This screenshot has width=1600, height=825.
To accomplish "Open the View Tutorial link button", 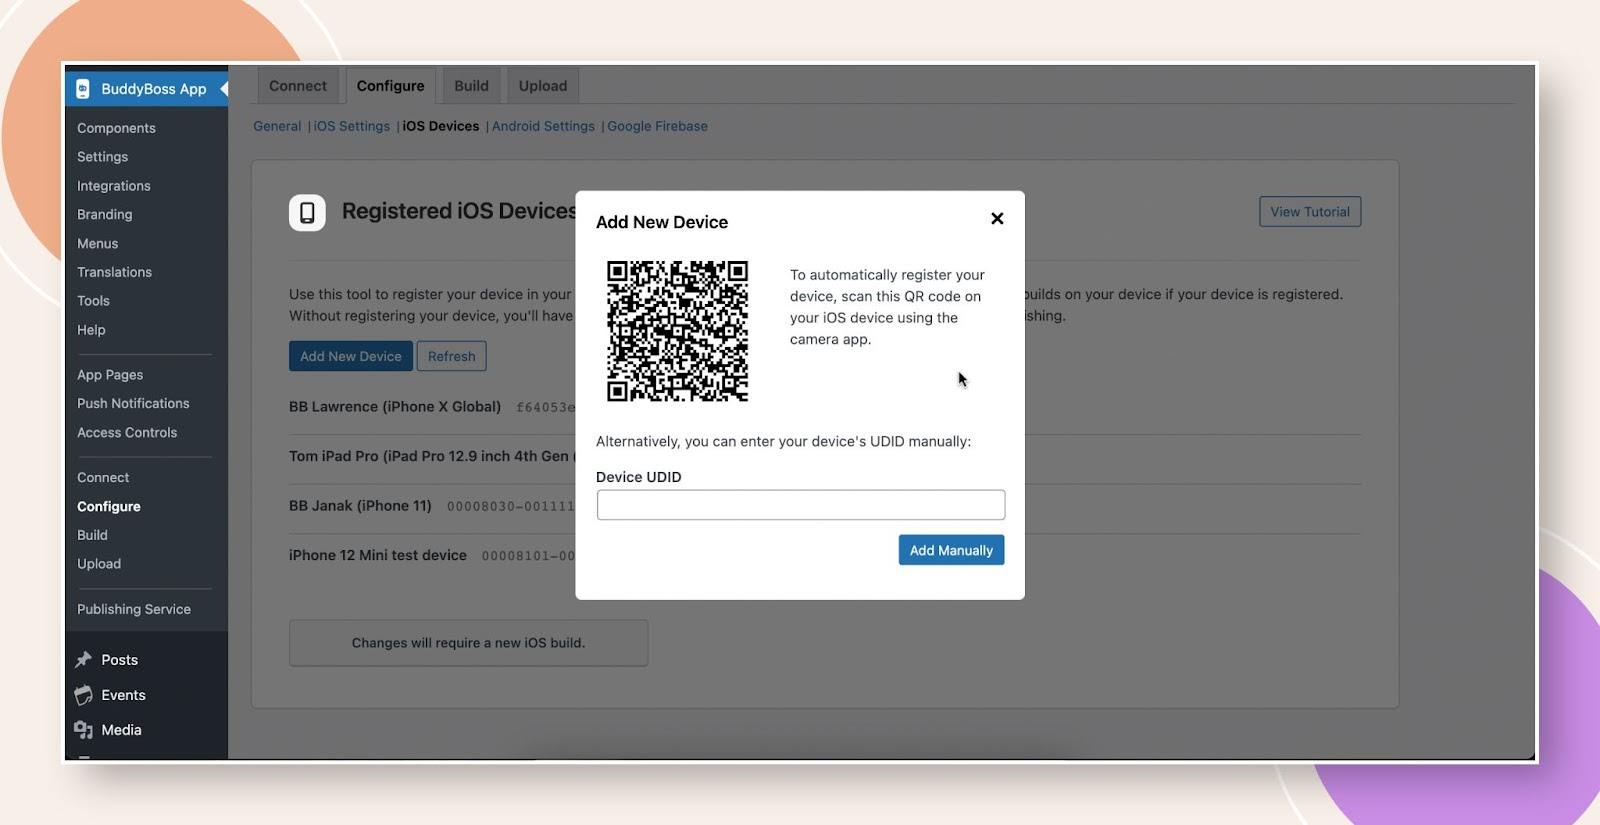I will coord(1310,212).
